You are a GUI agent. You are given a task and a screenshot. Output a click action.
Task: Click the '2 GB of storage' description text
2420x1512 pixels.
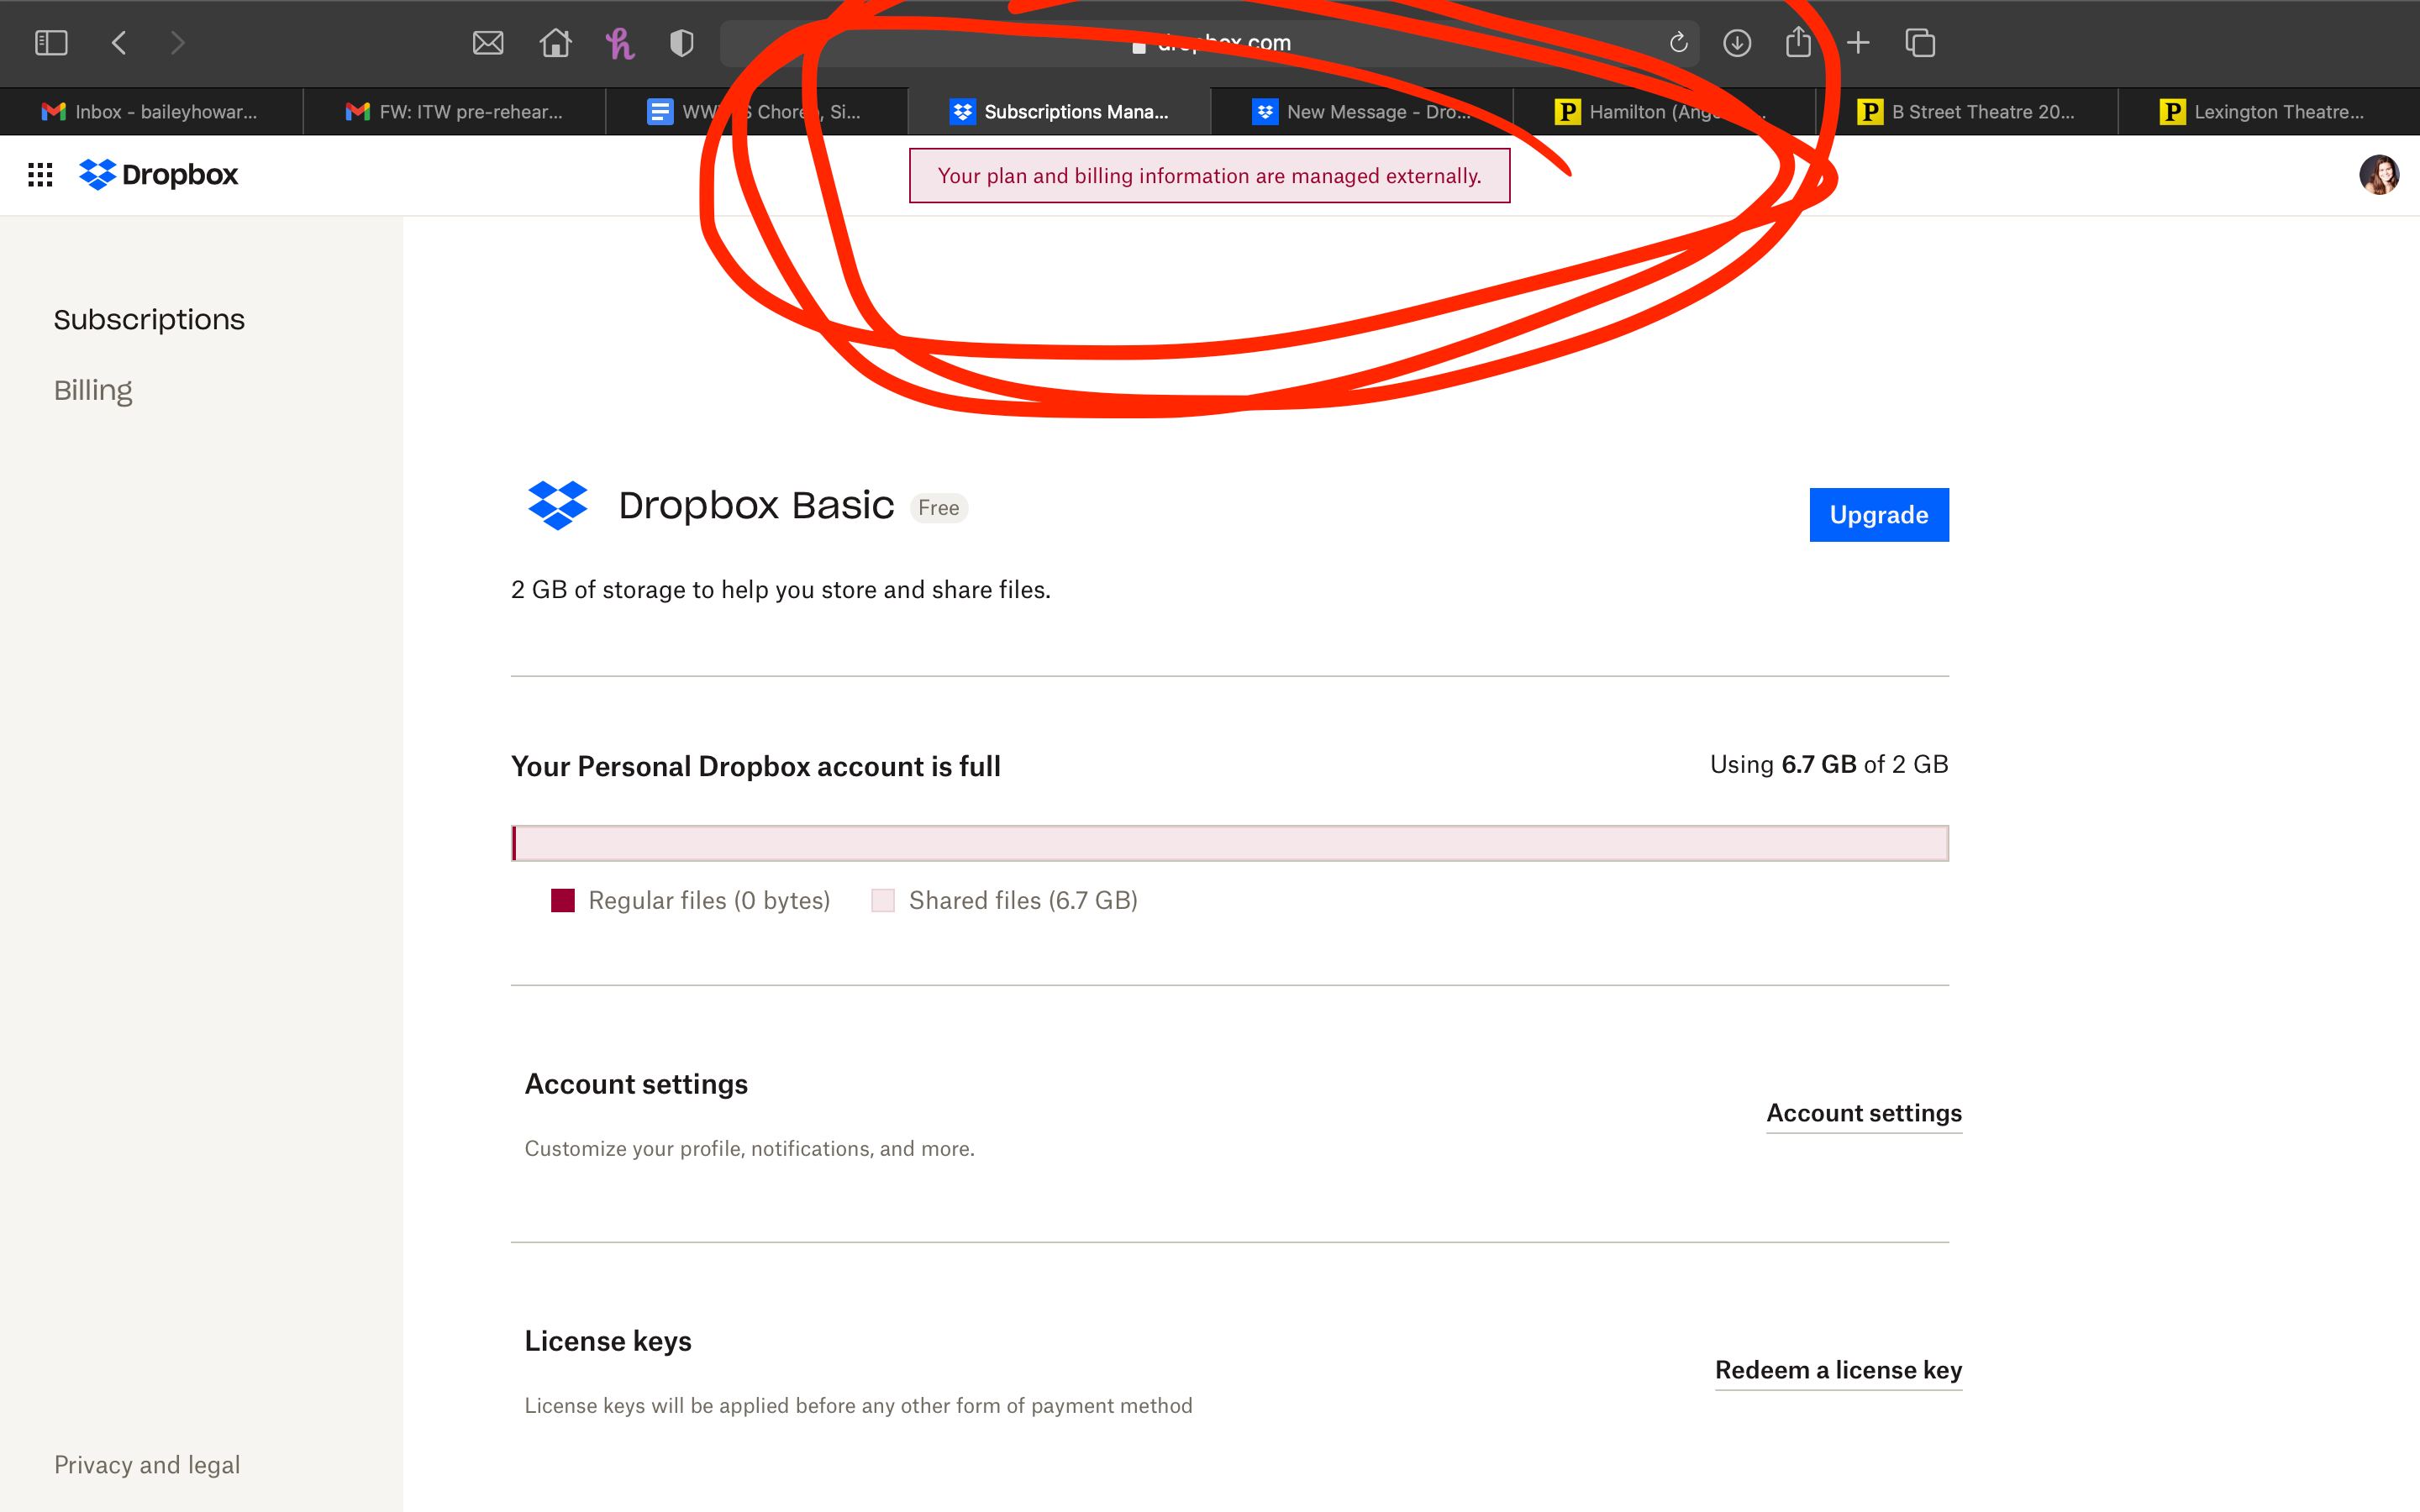coord(781,590)
